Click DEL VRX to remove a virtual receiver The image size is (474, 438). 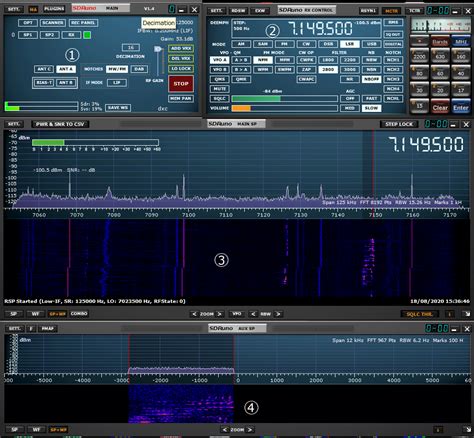coord(181,58)
